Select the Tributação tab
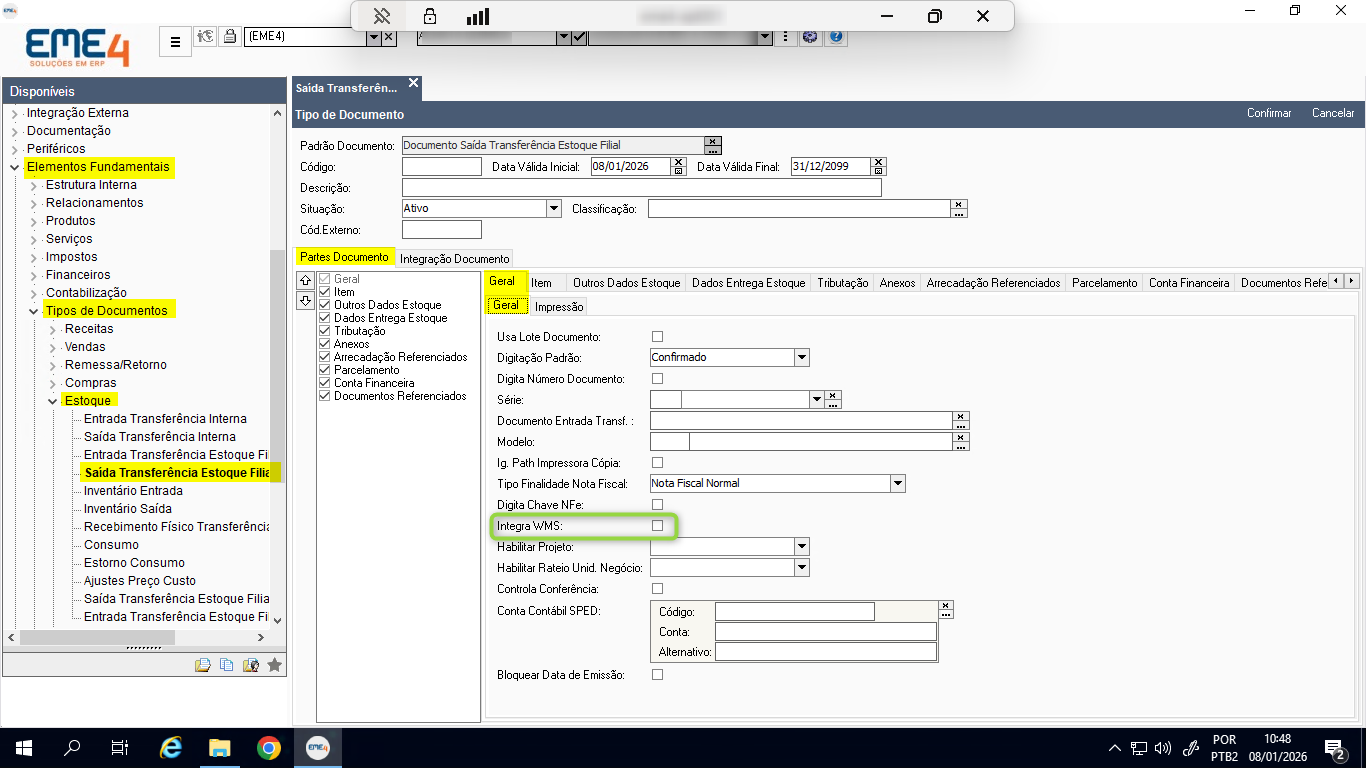 tap(842, 283)
